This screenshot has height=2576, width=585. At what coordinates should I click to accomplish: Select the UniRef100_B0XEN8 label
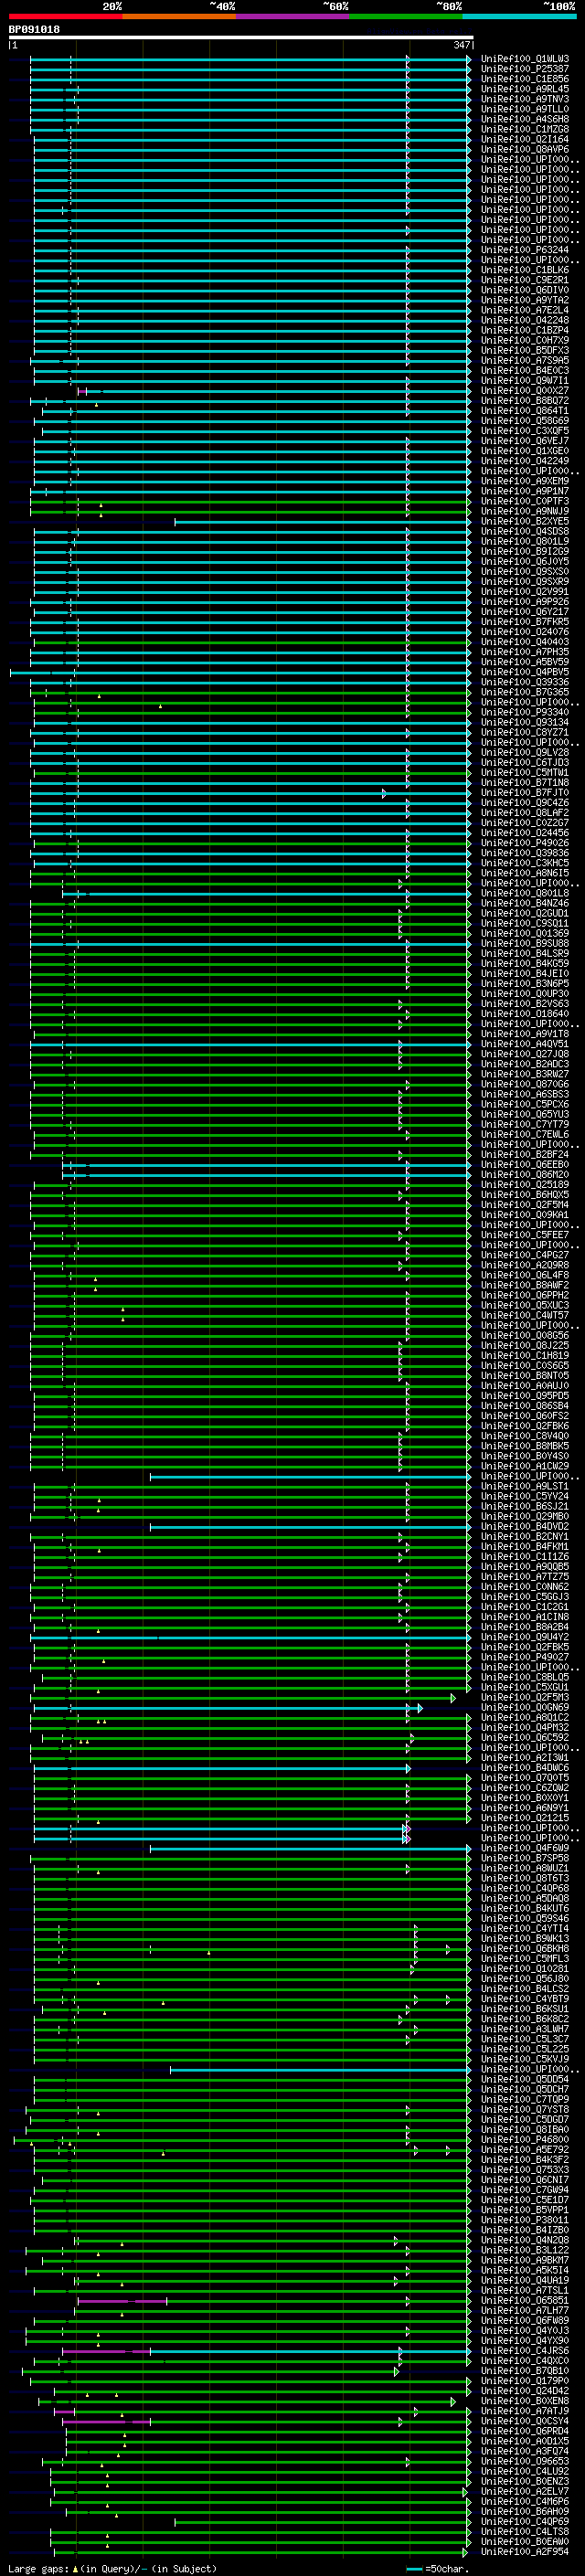tap(525, 2401)
